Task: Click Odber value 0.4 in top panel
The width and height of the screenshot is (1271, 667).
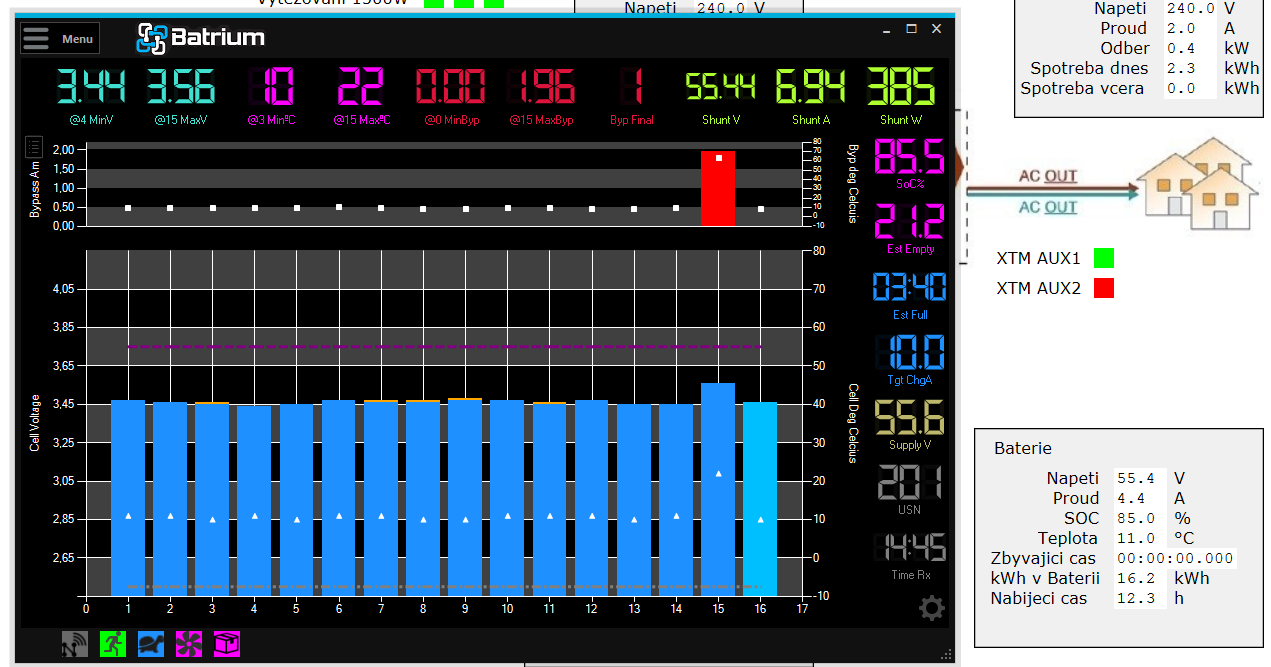Action: coord(1190,48)
